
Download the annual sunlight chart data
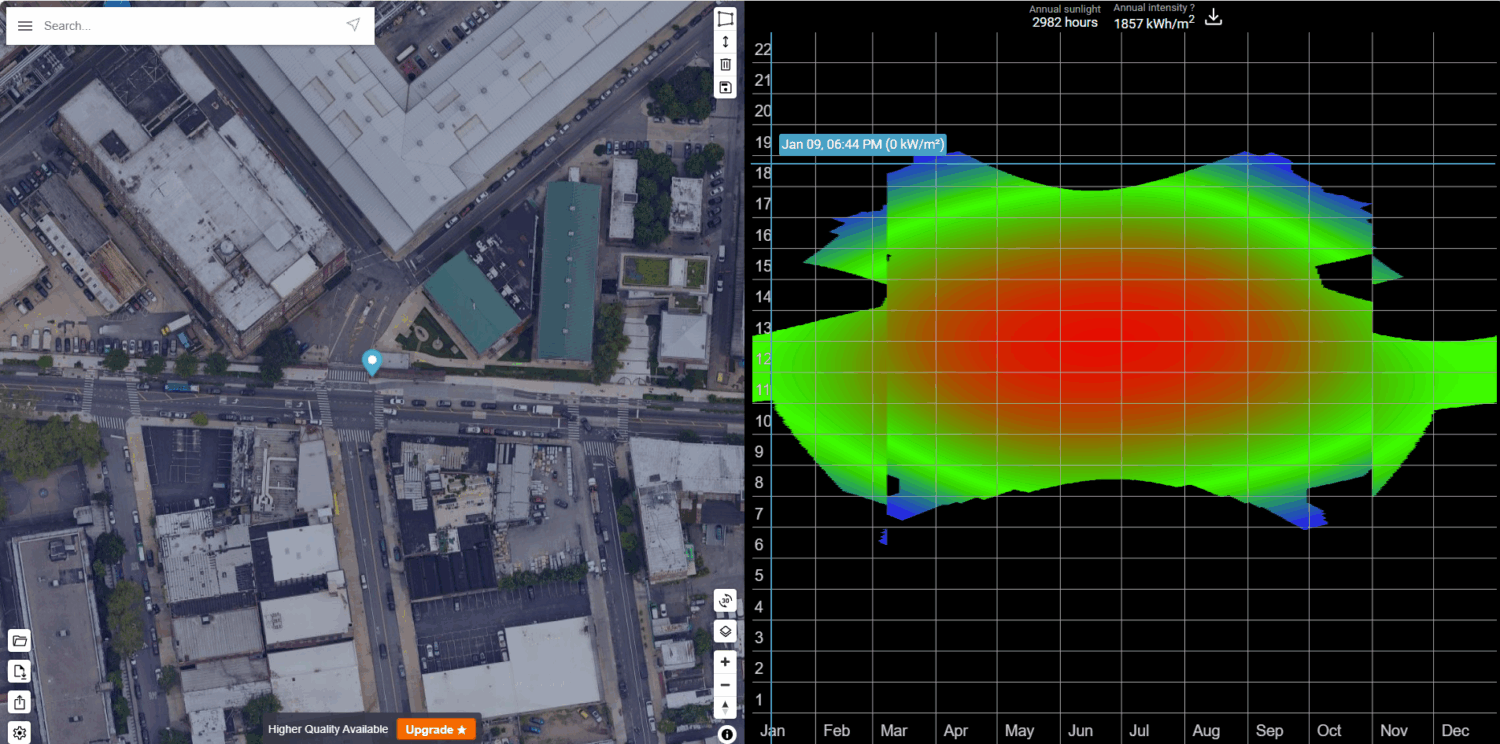coord(1213,17)
